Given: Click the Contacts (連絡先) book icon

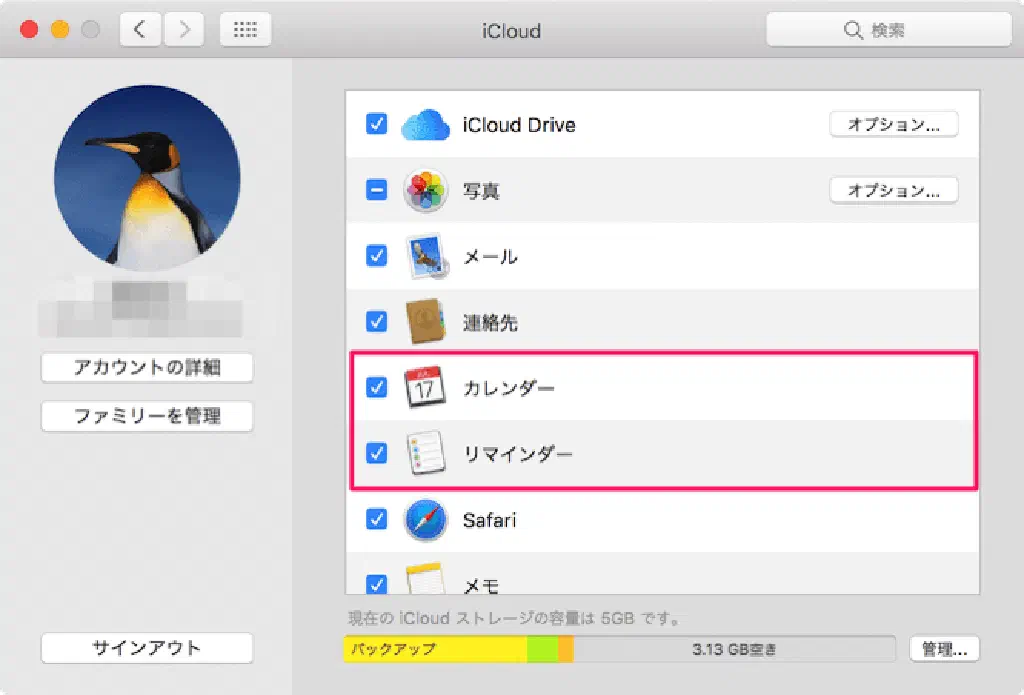Looking at the screenshot, I should (426, 322).
